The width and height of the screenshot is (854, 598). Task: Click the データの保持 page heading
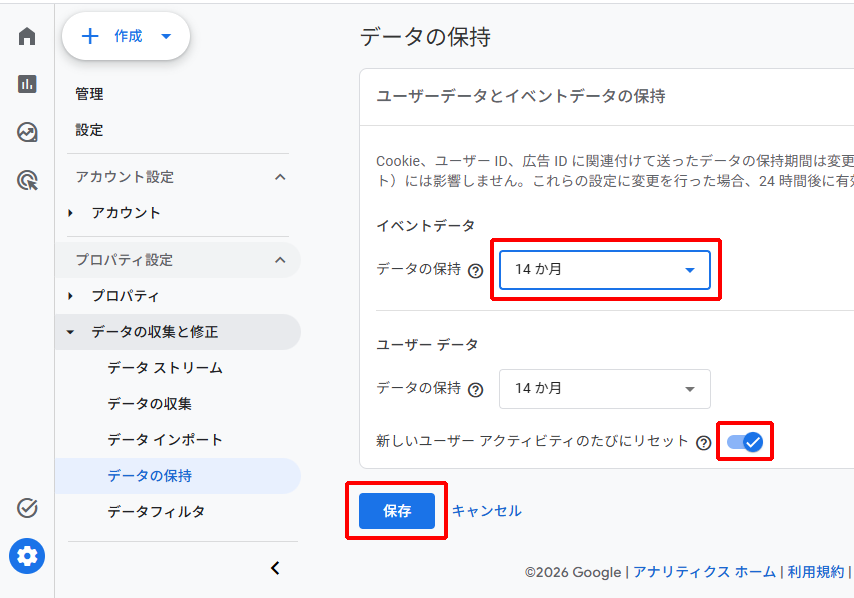coord(425,37)
